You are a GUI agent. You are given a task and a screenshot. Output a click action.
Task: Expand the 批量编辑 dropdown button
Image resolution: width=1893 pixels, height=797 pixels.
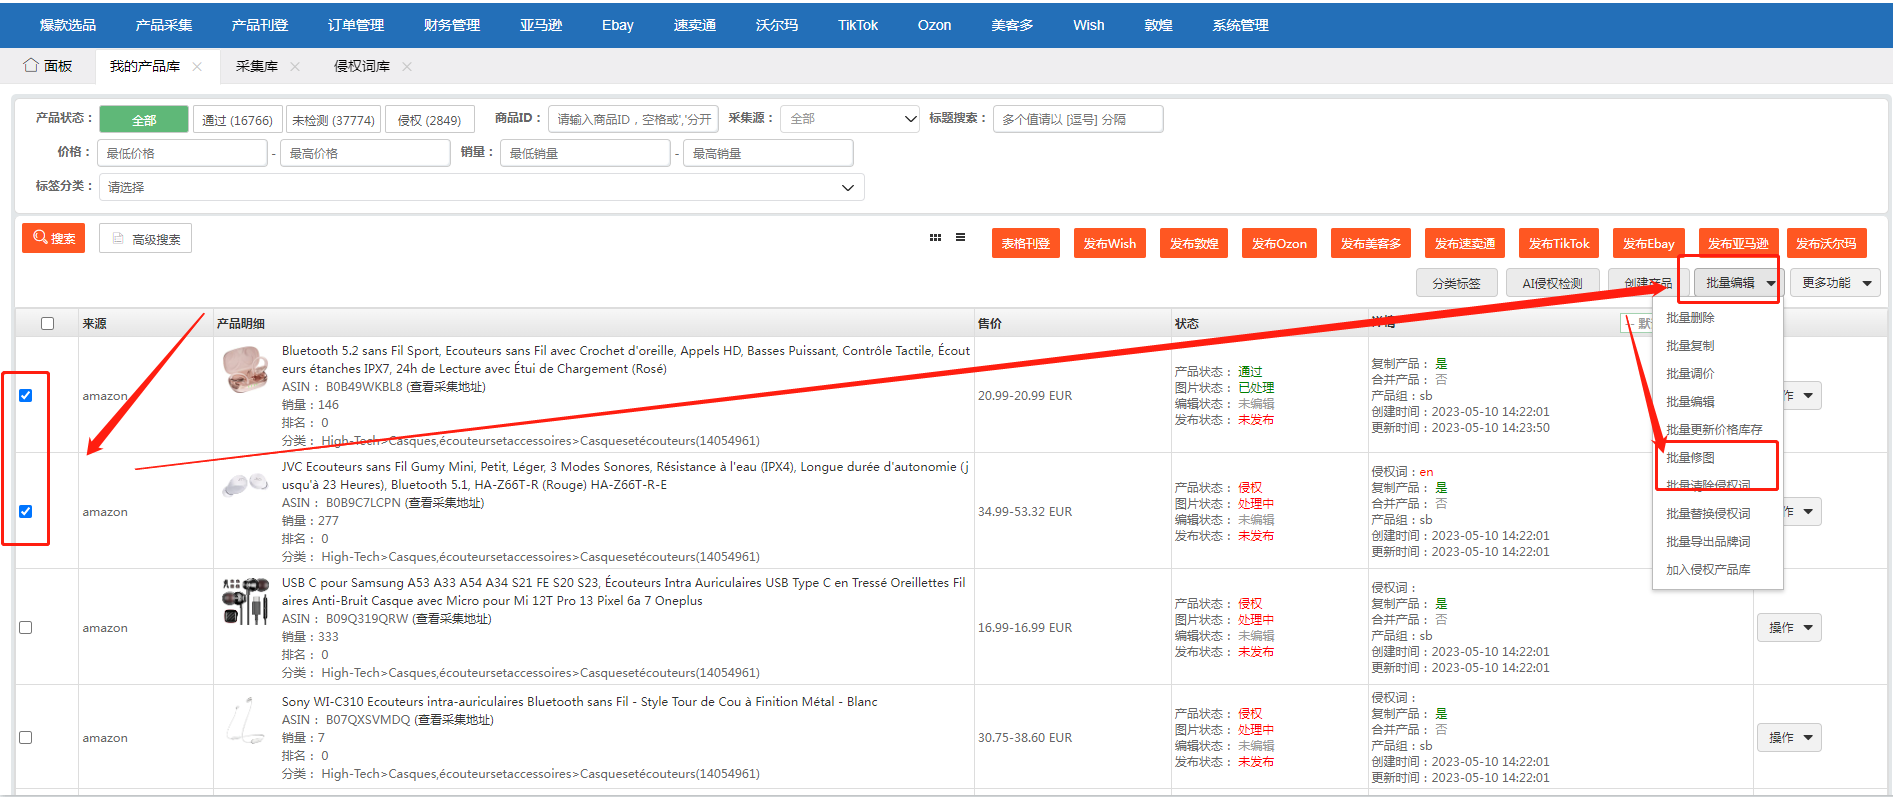point(1738,283)
